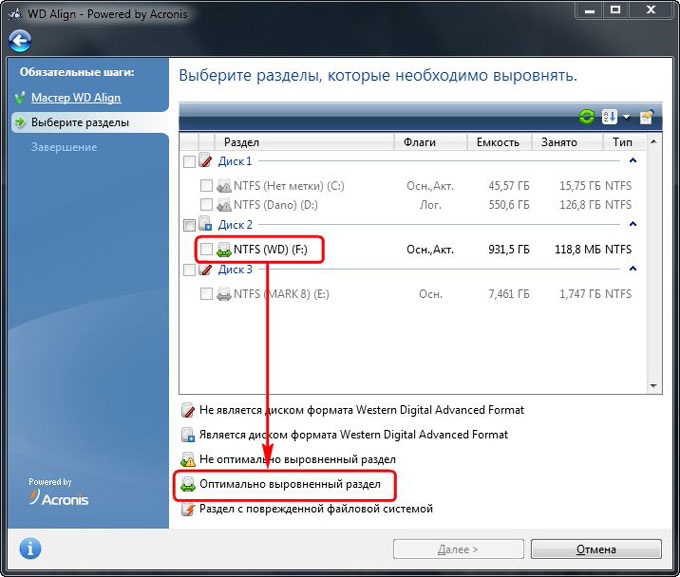680x577 pixels.
Task: Select the 45,57 ГБ capacity cell
Action: coord(509,186)
